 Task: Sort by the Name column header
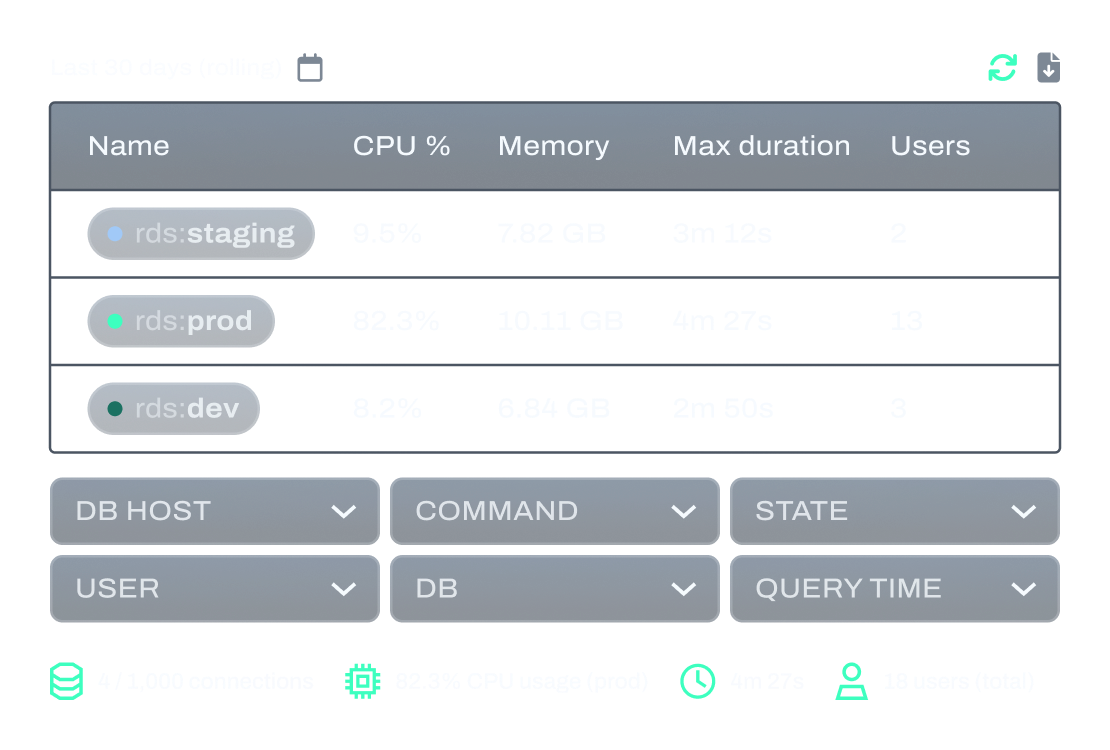tap(129, 146)
